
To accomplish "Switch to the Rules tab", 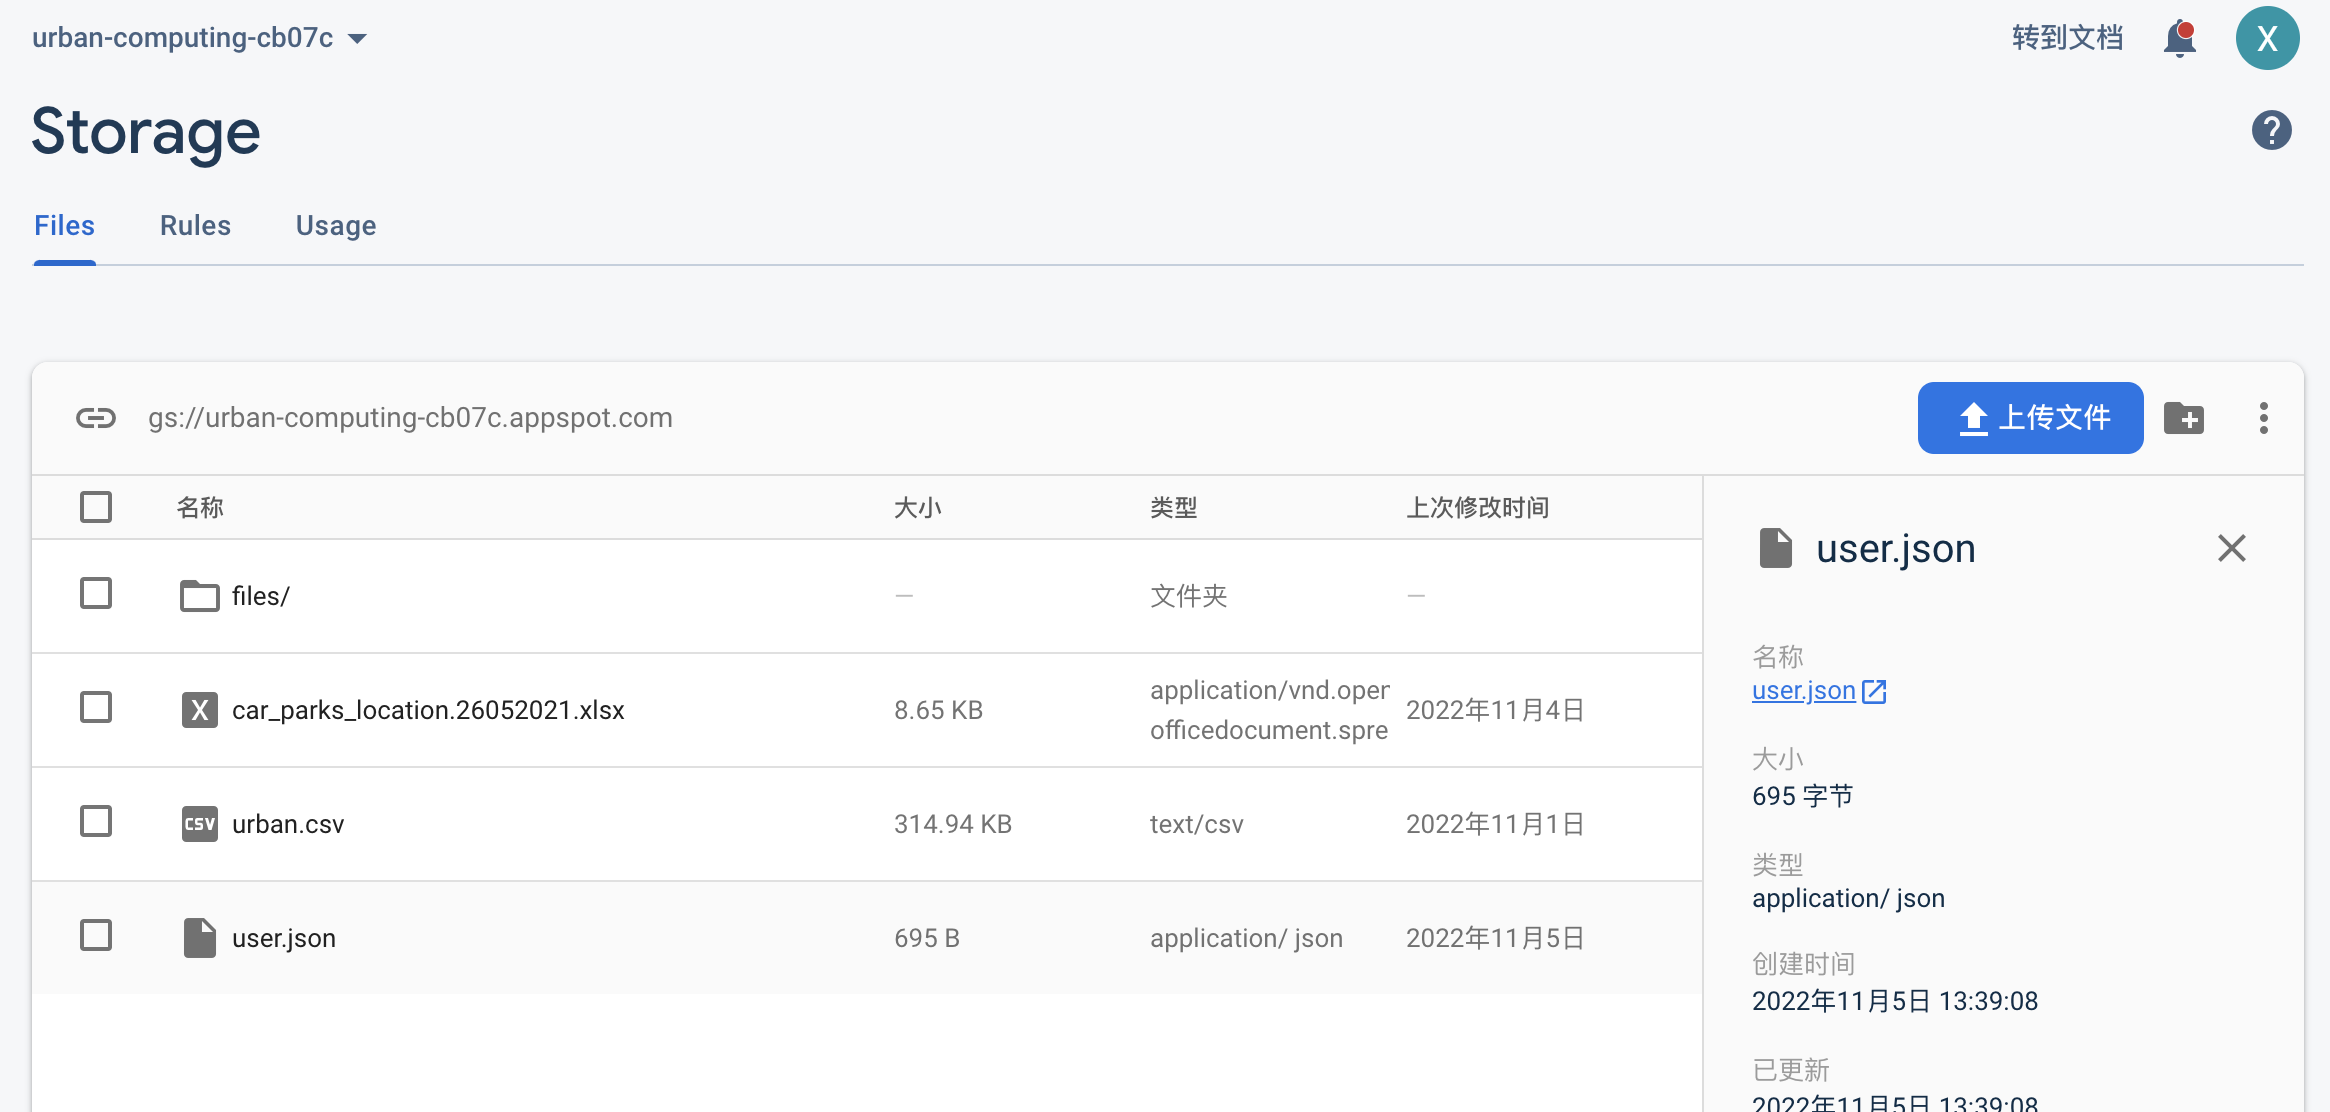I will 194,225.
